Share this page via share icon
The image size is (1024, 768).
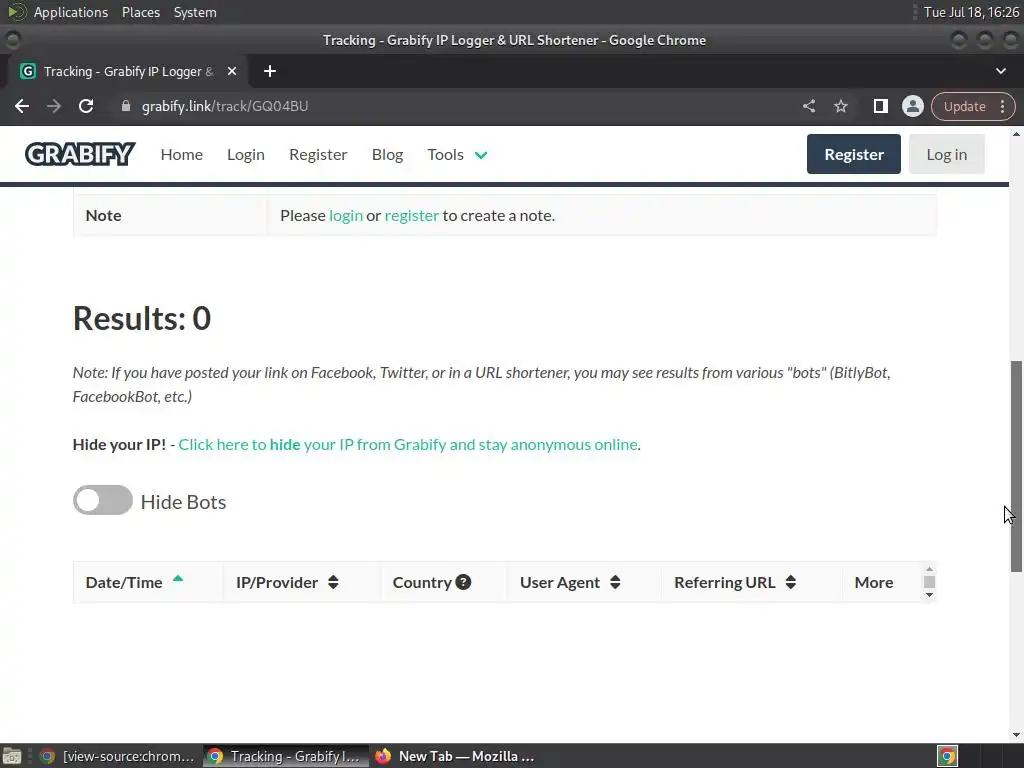tap(809, 106)
